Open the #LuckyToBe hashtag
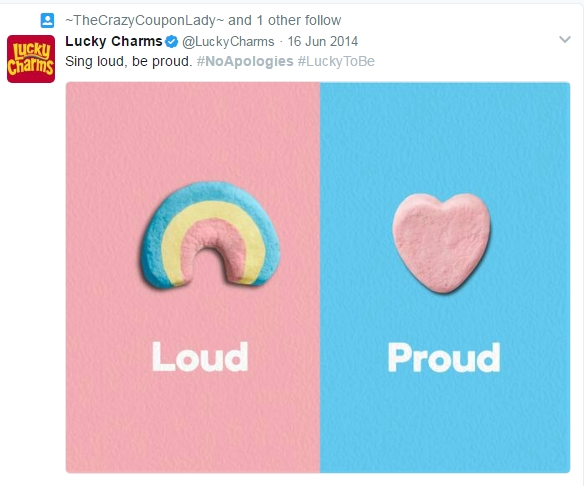This screenshot has height=486, width=584. click(x=336, y=61)
